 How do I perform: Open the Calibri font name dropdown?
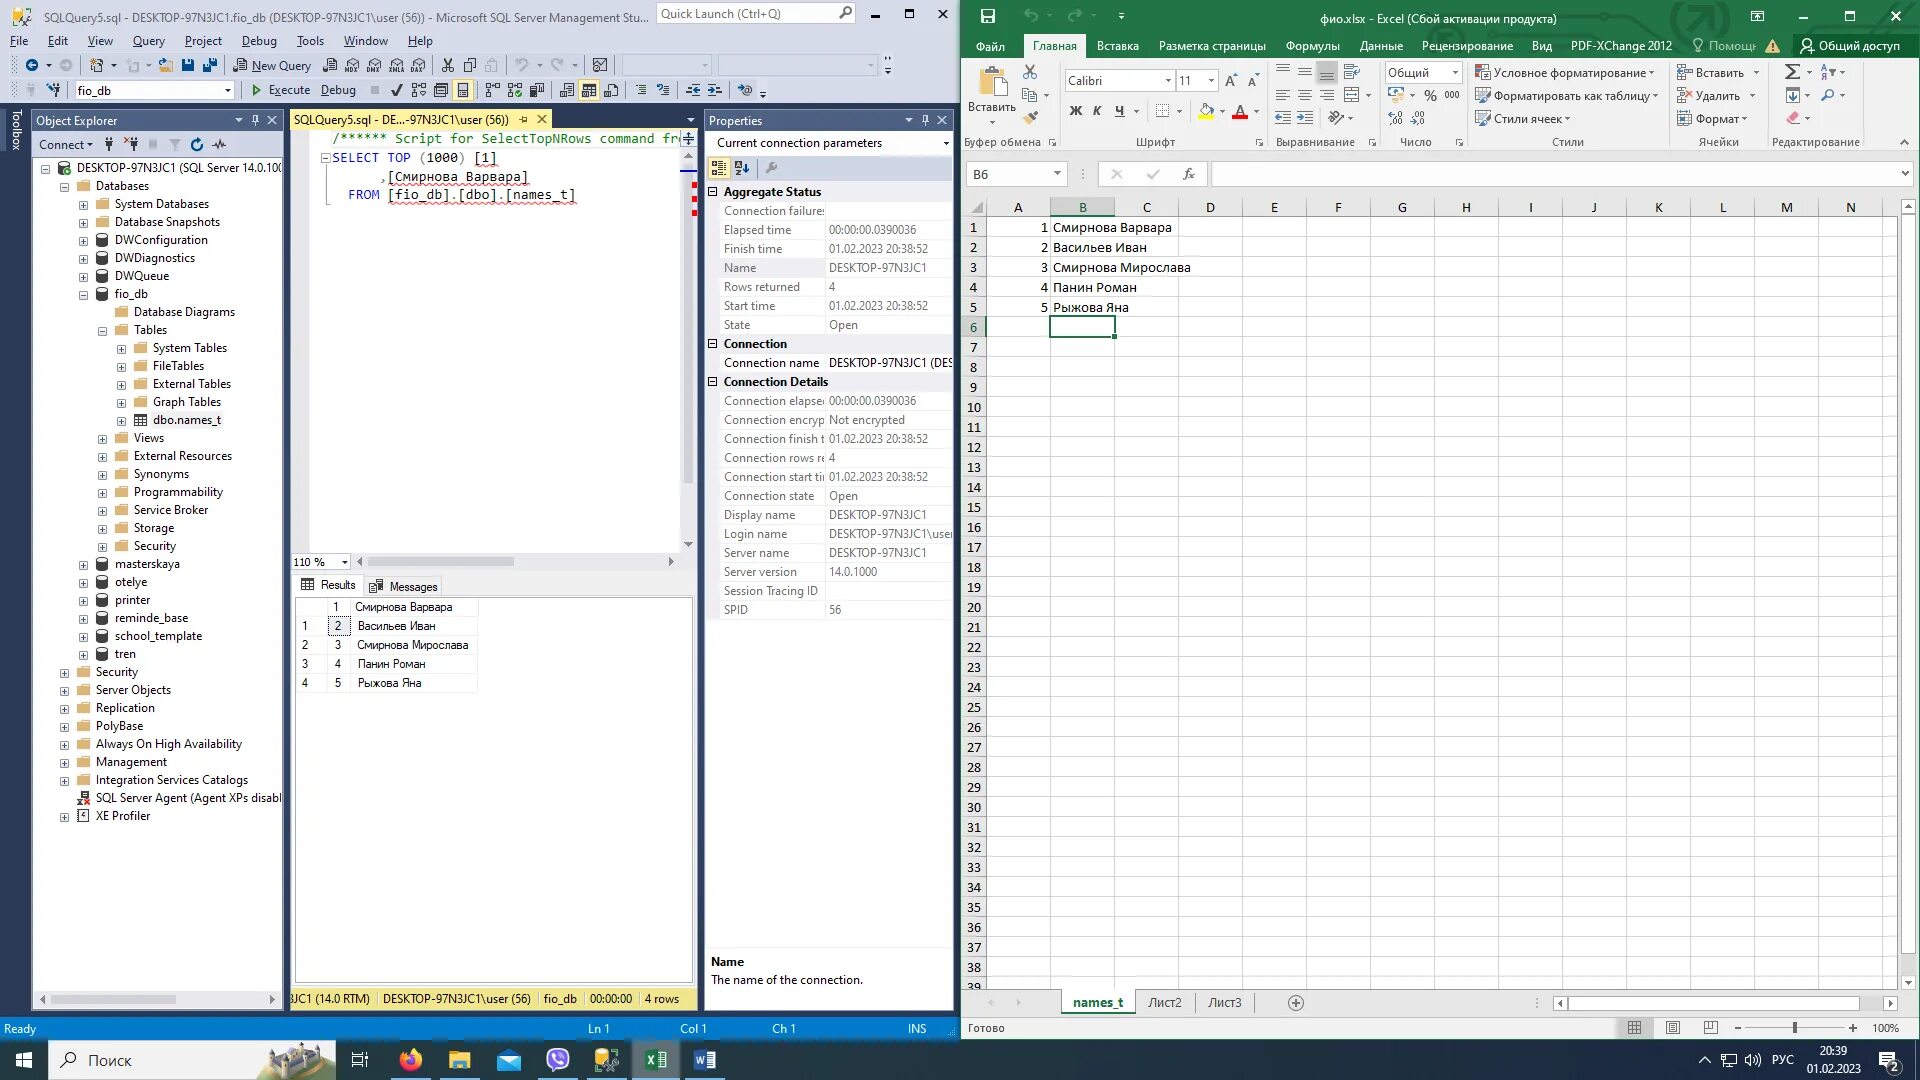(x=1167, y=81)
